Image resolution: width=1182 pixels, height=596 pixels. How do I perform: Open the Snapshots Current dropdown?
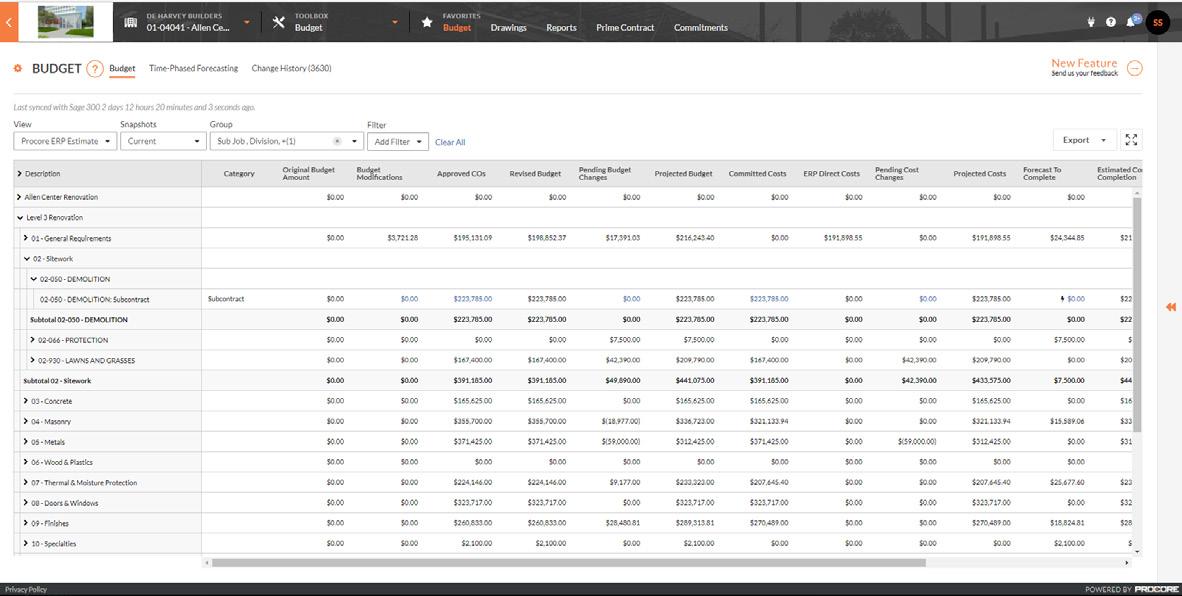163,141
